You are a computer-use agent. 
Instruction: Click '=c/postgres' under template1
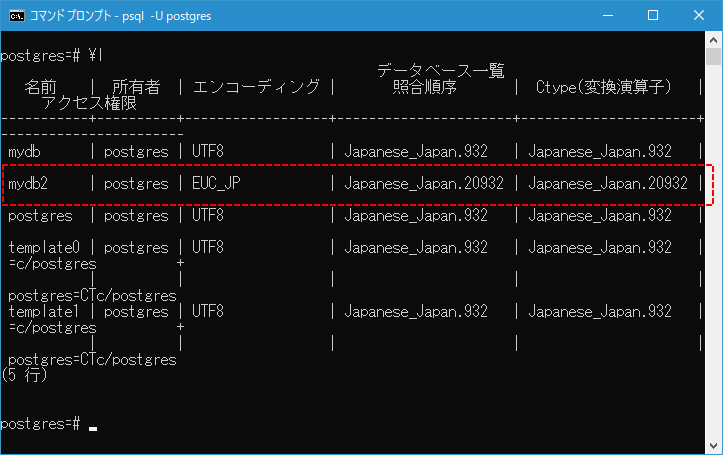pos(52,328)
